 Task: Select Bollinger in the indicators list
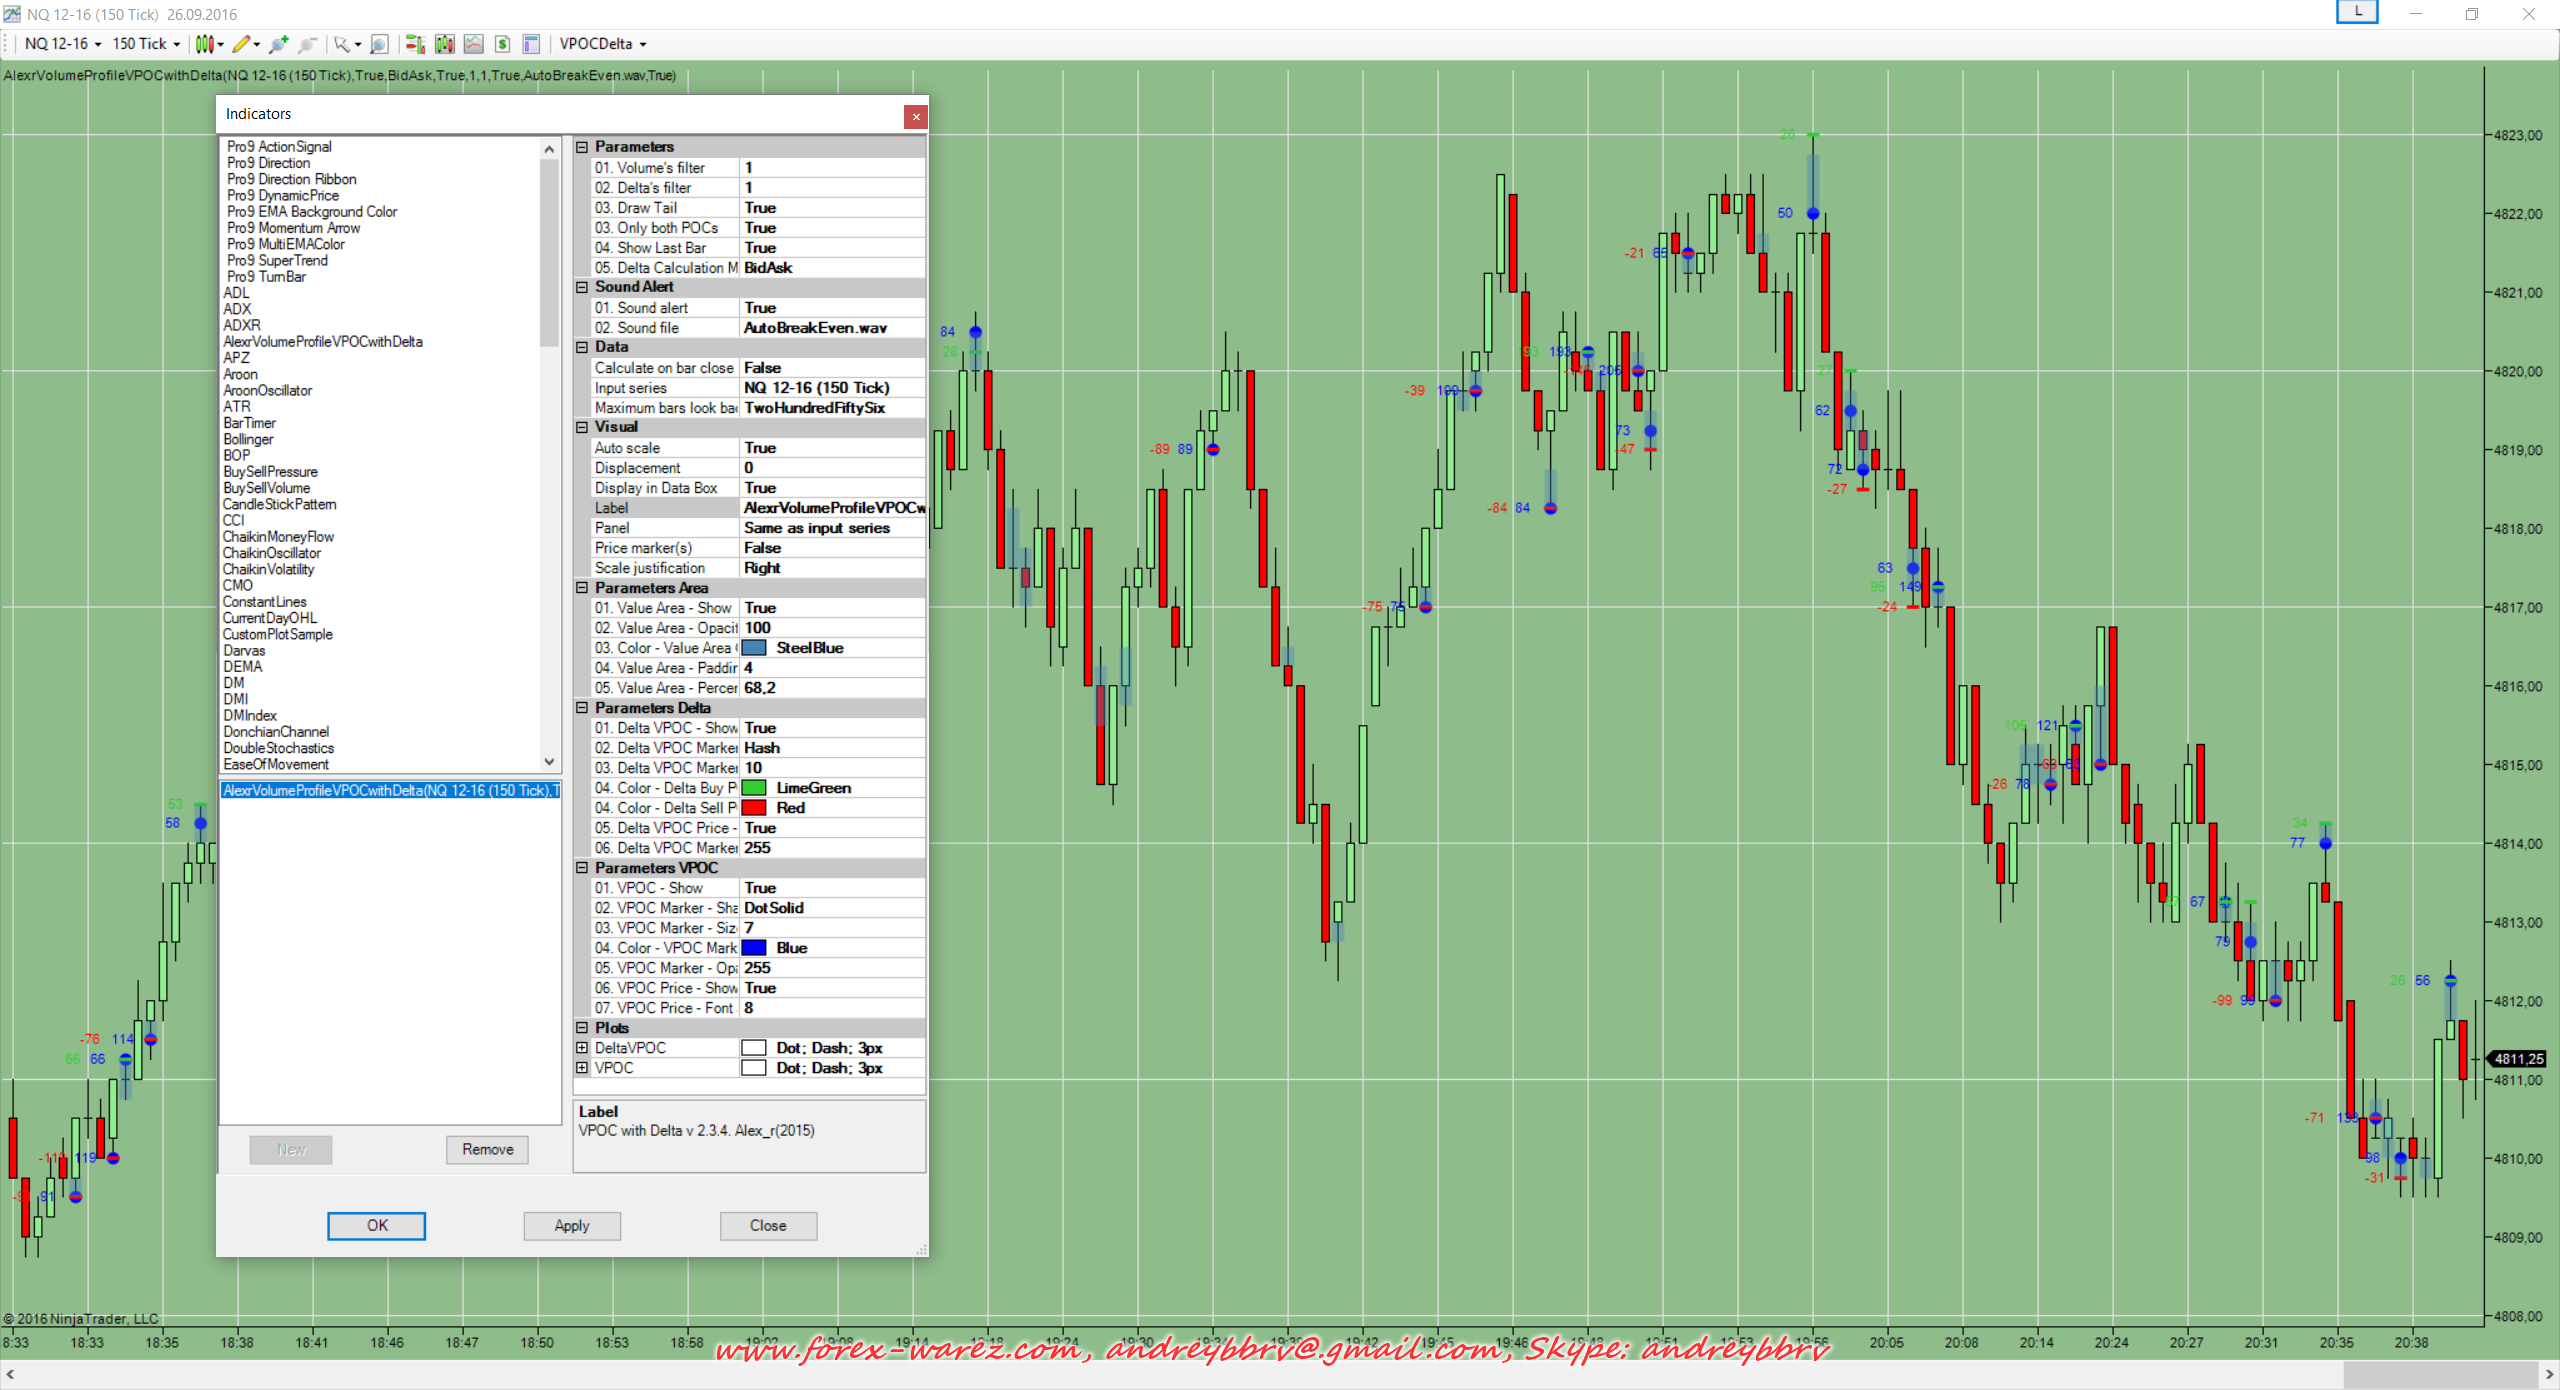[248, 439]
